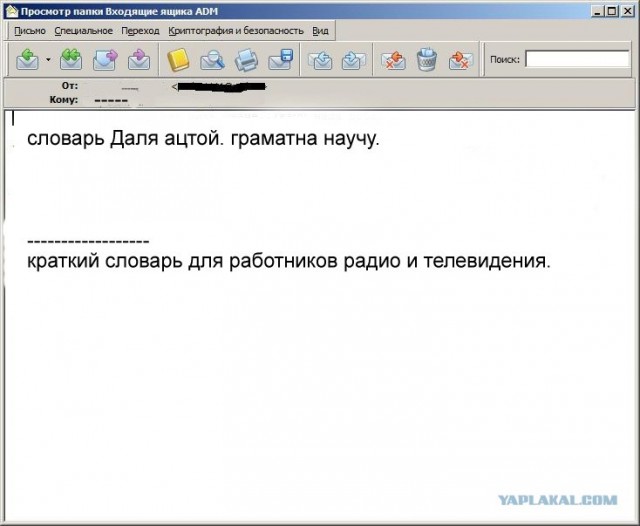
Task: Open the Криптография и безопасность menu
Action: 236,31
